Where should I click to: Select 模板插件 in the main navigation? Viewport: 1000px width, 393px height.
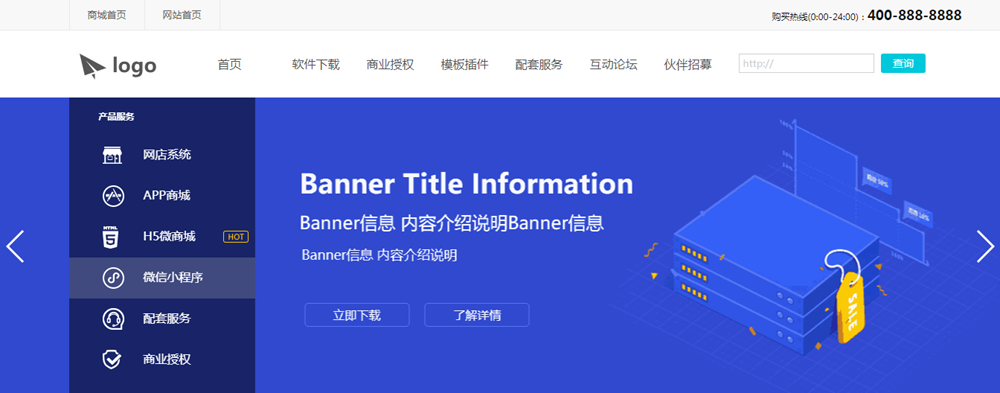click(x=465, y=64)
